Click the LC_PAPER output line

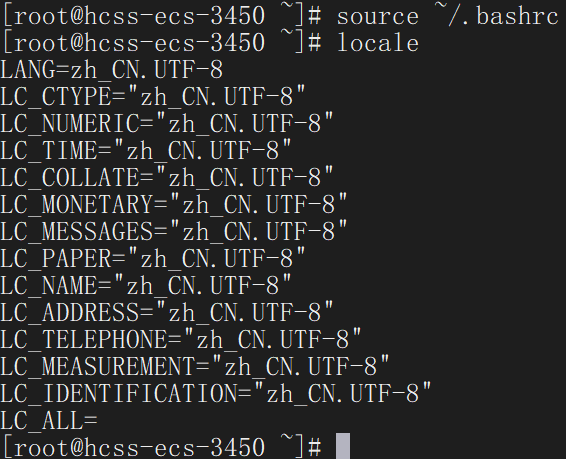(153, 258)
